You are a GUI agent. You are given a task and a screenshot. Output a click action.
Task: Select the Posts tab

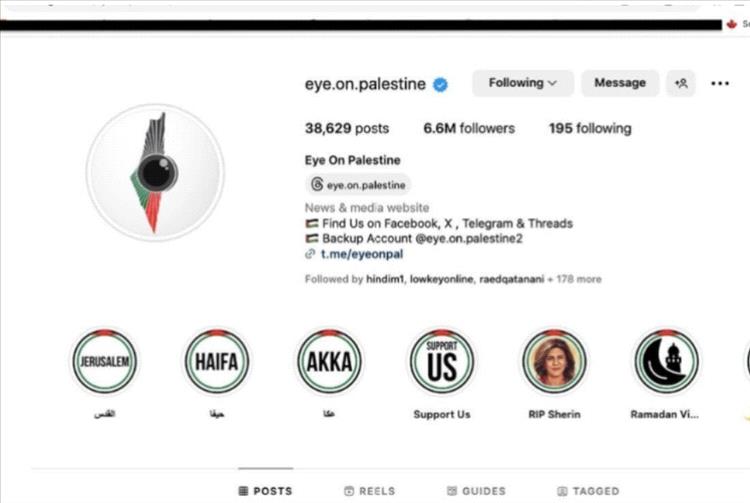265,491
